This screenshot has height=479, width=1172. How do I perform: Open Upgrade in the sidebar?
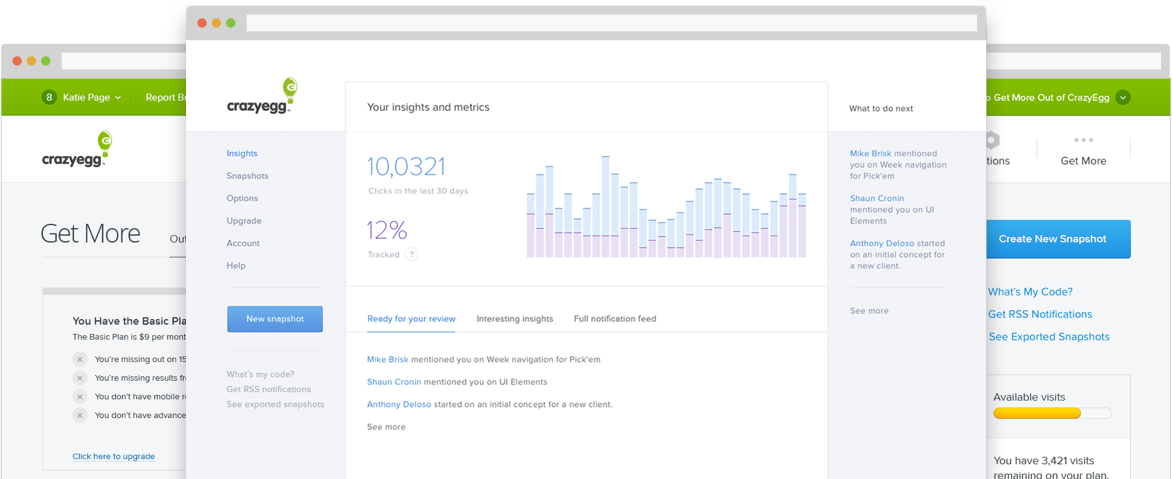click(244, 220)
